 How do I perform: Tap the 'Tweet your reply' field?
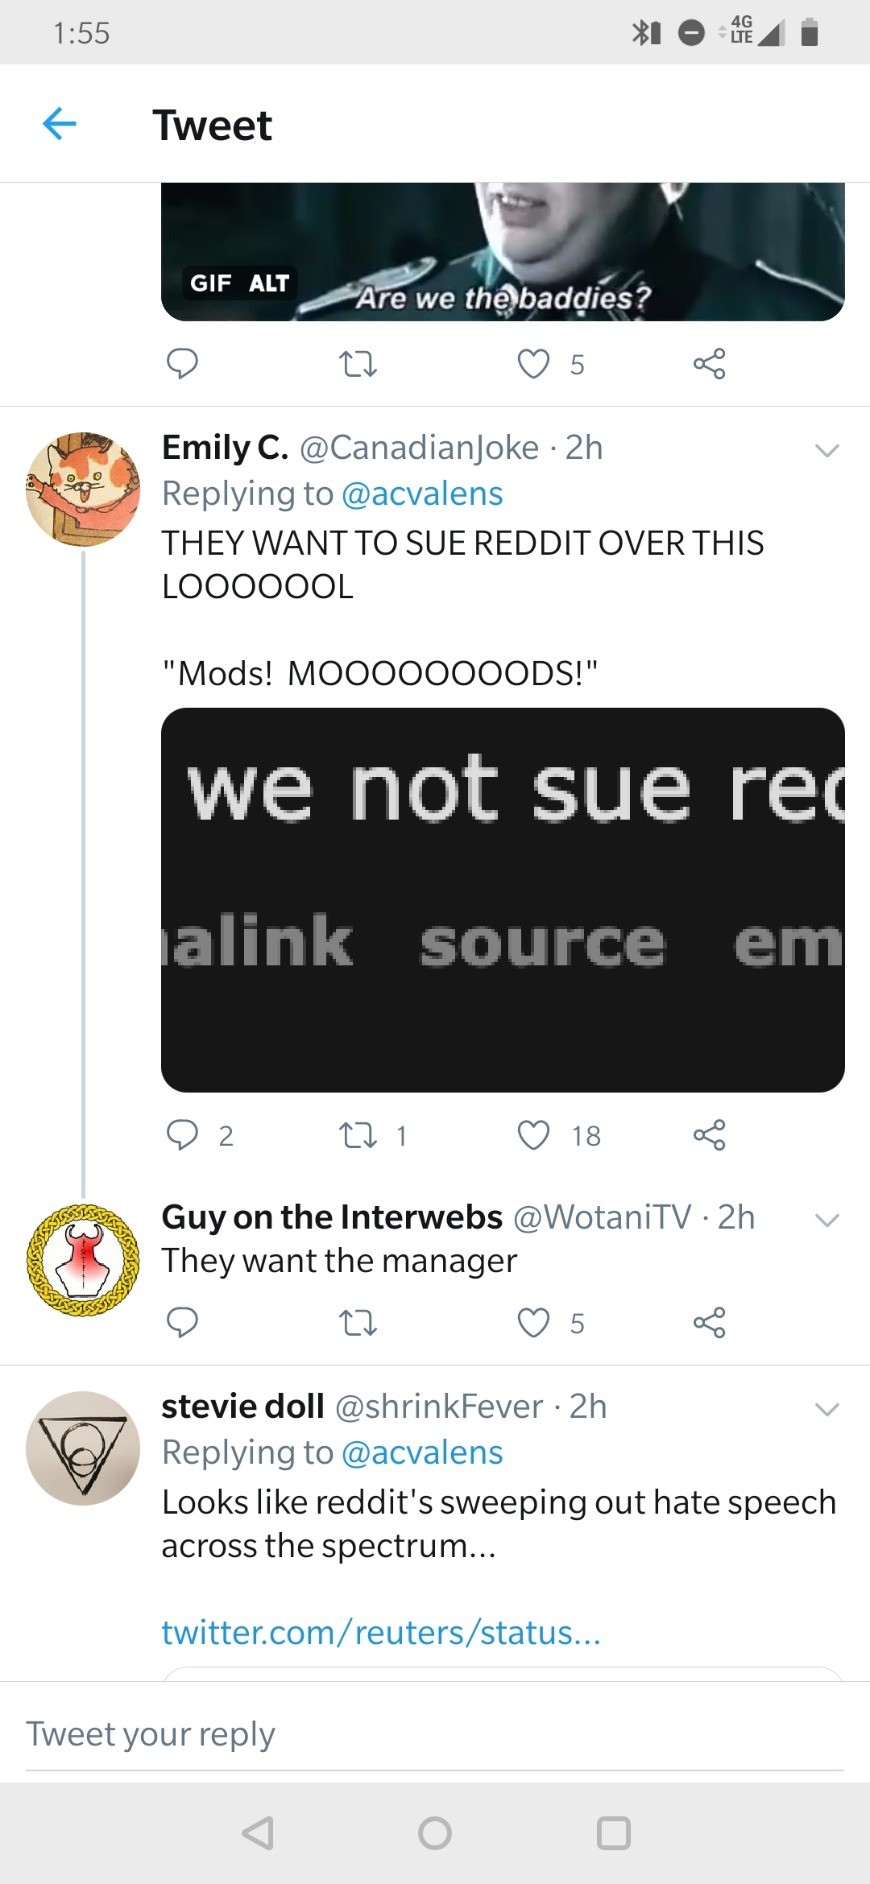click(x=435, y=1734)
